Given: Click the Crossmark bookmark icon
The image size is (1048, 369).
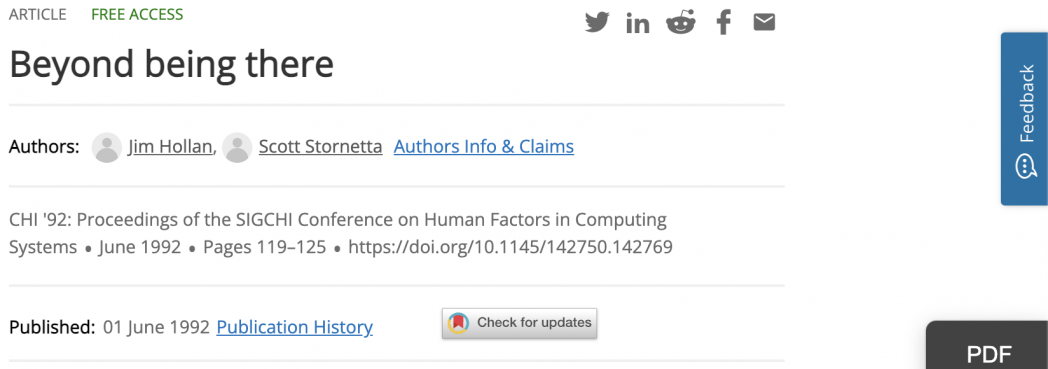Looking at the screenshot, I should click(x=458, y=324).
